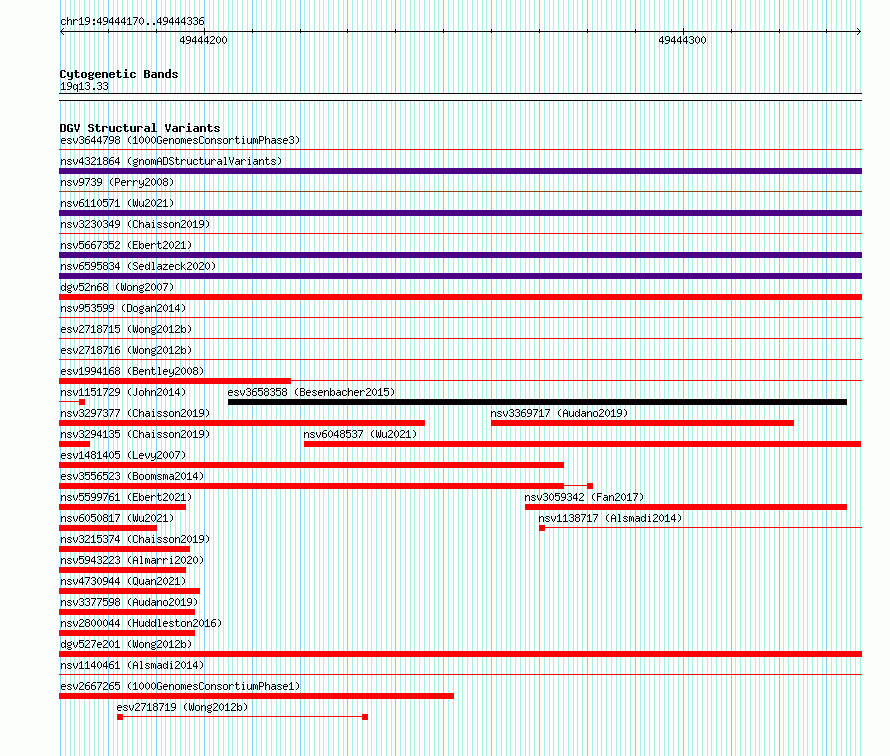890x756 pixels.
Task: Click the purple bar under nsv5667352
Action: [460, 255]
